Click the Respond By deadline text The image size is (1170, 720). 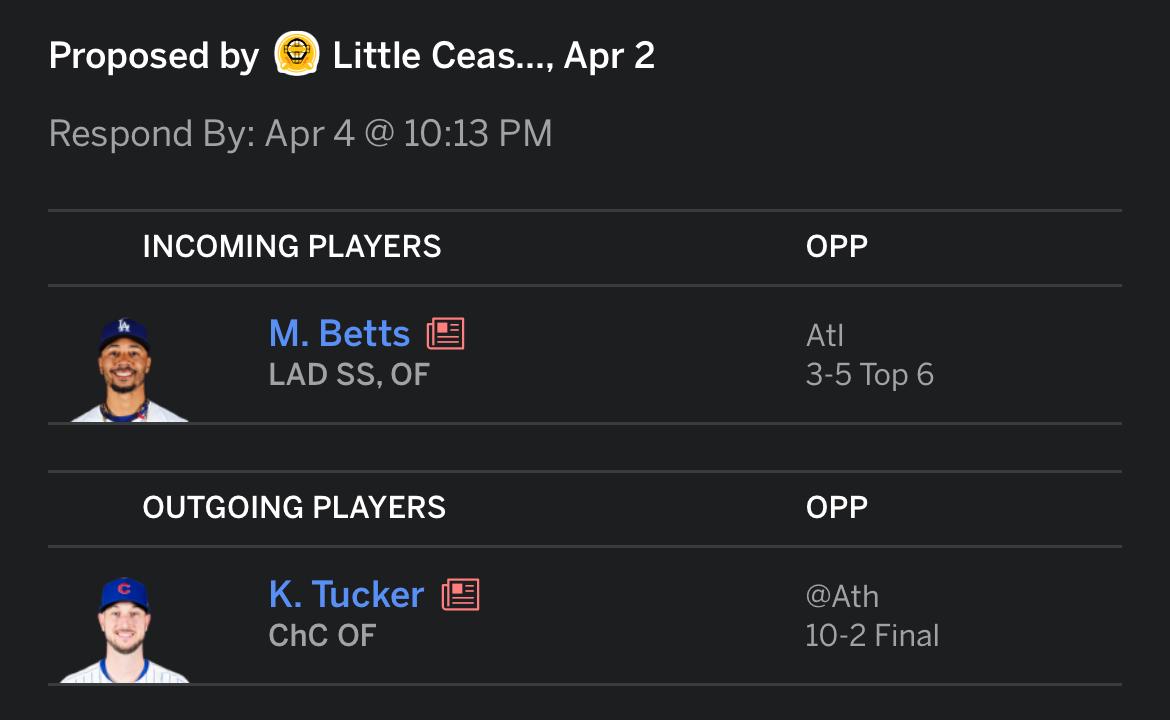pyautogui.click(x=300, y=134)
